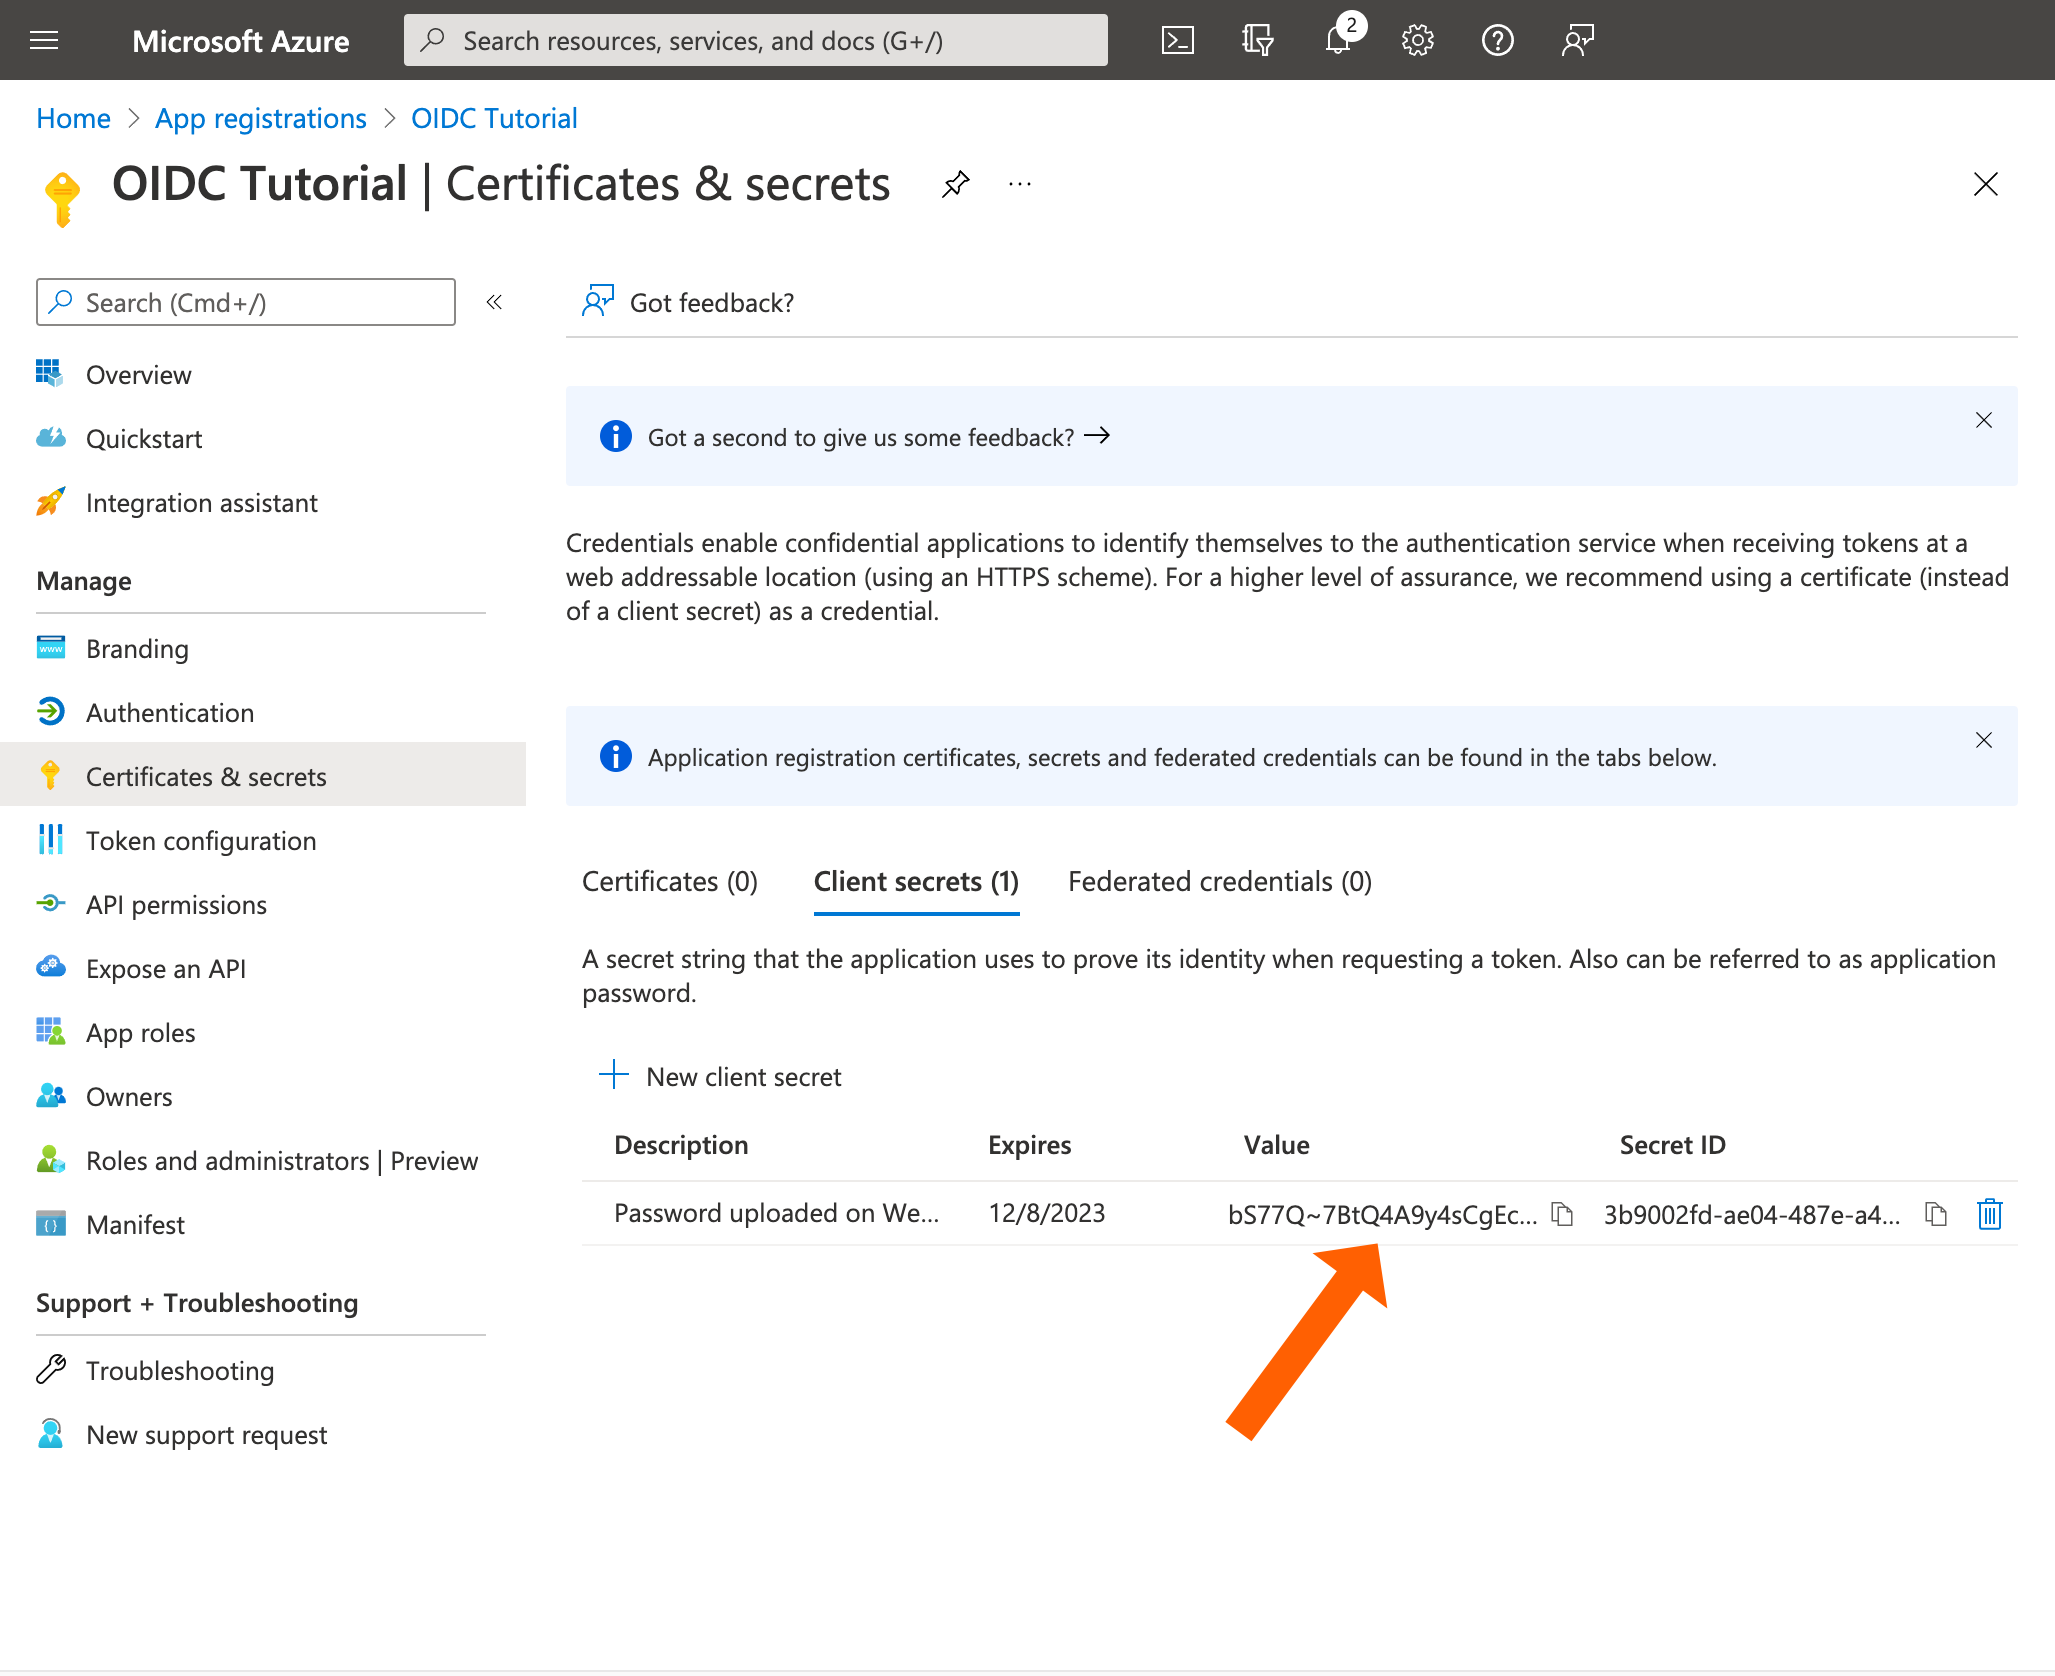
Task: Open the Cloud Shell terminal icon
Action: coord(1177,40)
